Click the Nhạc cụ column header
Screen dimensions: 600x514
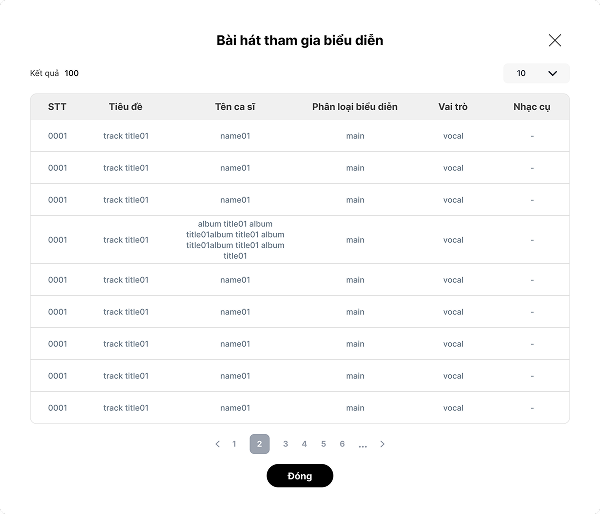pos(532,107)
